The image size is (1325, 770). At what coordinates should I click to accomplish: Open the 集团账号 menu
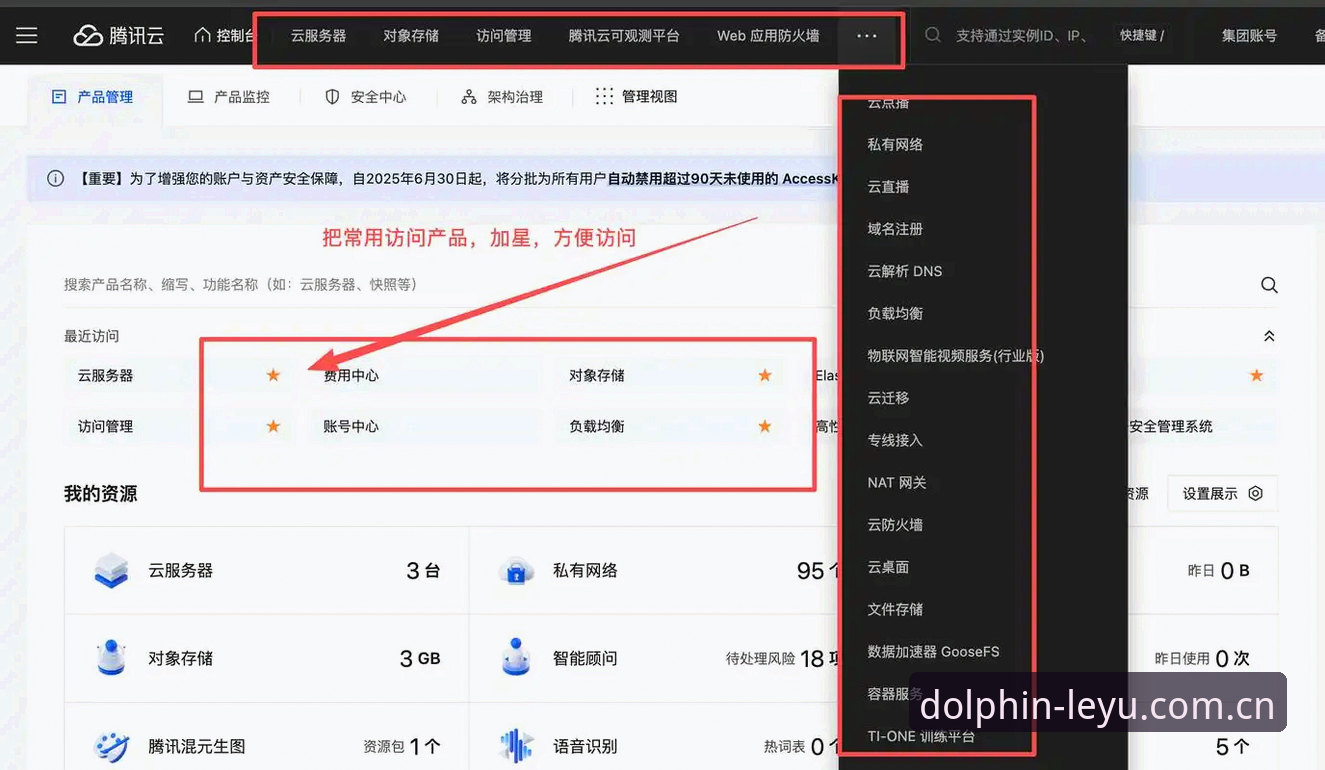(x=1249, y=35)
